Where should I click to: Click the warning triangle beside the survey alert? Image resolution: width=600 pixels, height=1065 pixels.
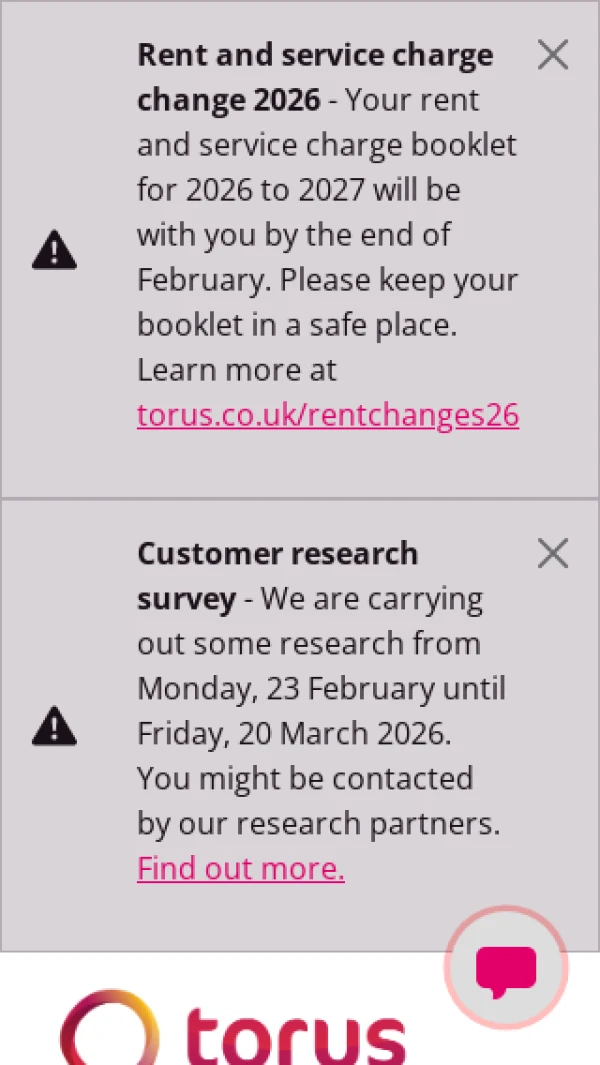[x=54, y=725]
